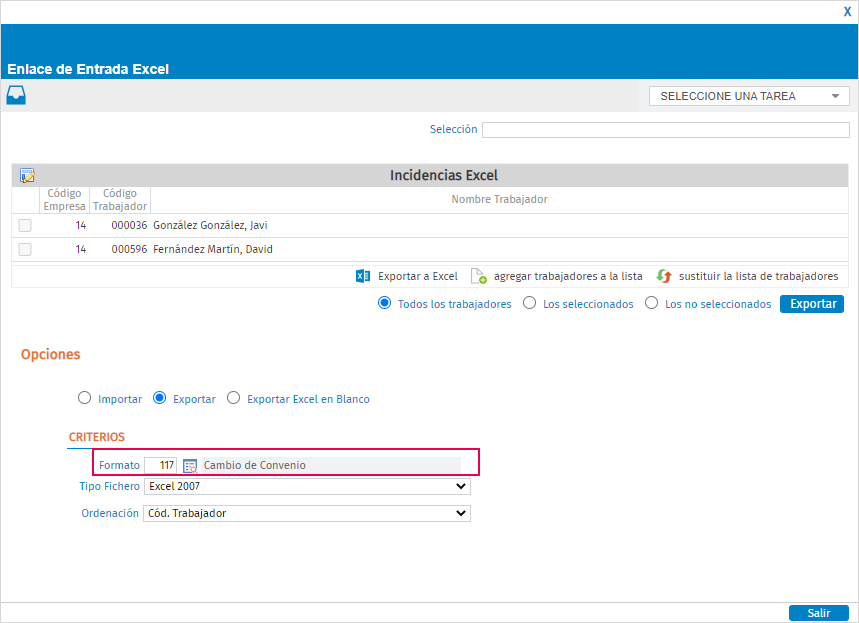This screenshot has width=859, height=623.
Task: Click the green-red arrows sustituir lista icon
Action: tap(664, 276)
